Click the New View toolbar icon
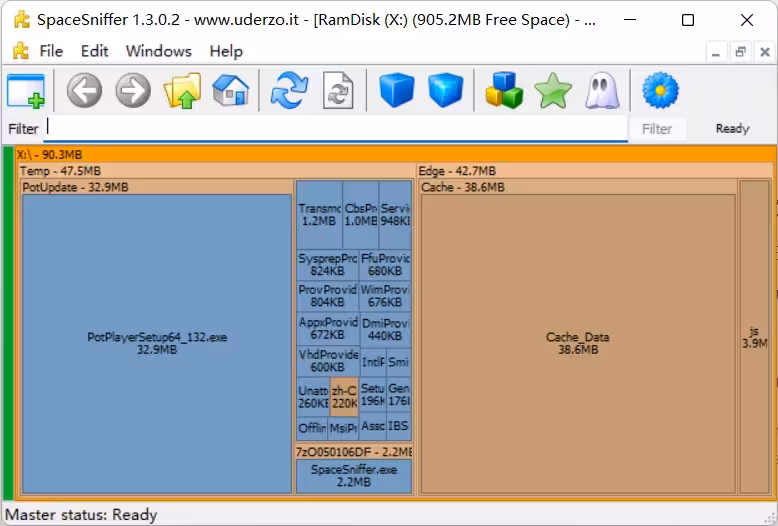 pyautogui.click(x=26, y=91)
